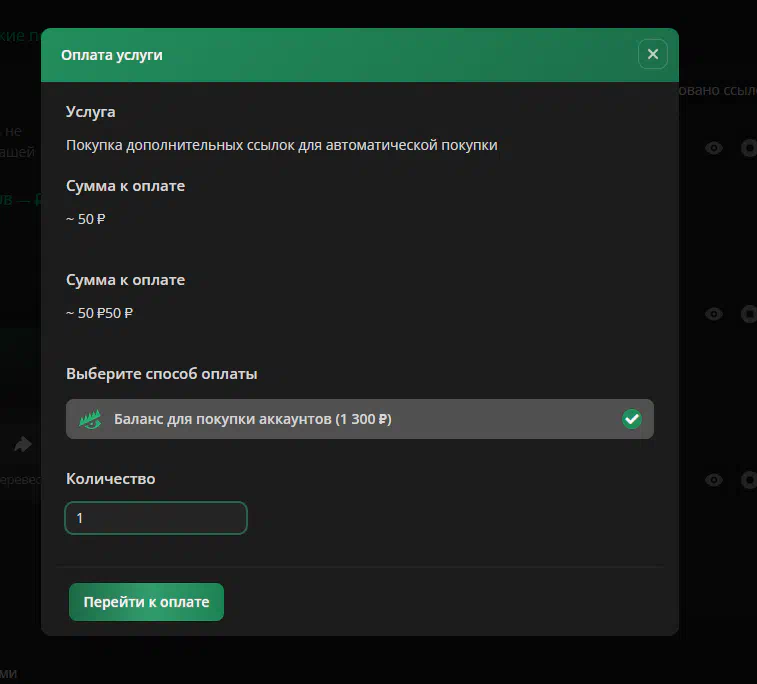Click the '~ 50 ₽50 ₽' amount text
The width and height of the screenshot is (757, 684).
pos(99,313)
